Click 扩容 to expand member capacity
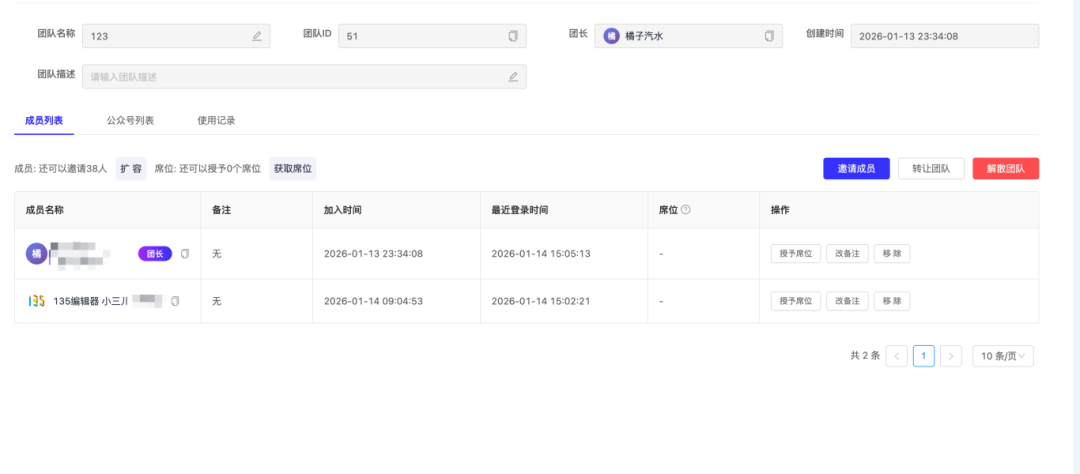The image size is (1080, 474). coord(131,169)
